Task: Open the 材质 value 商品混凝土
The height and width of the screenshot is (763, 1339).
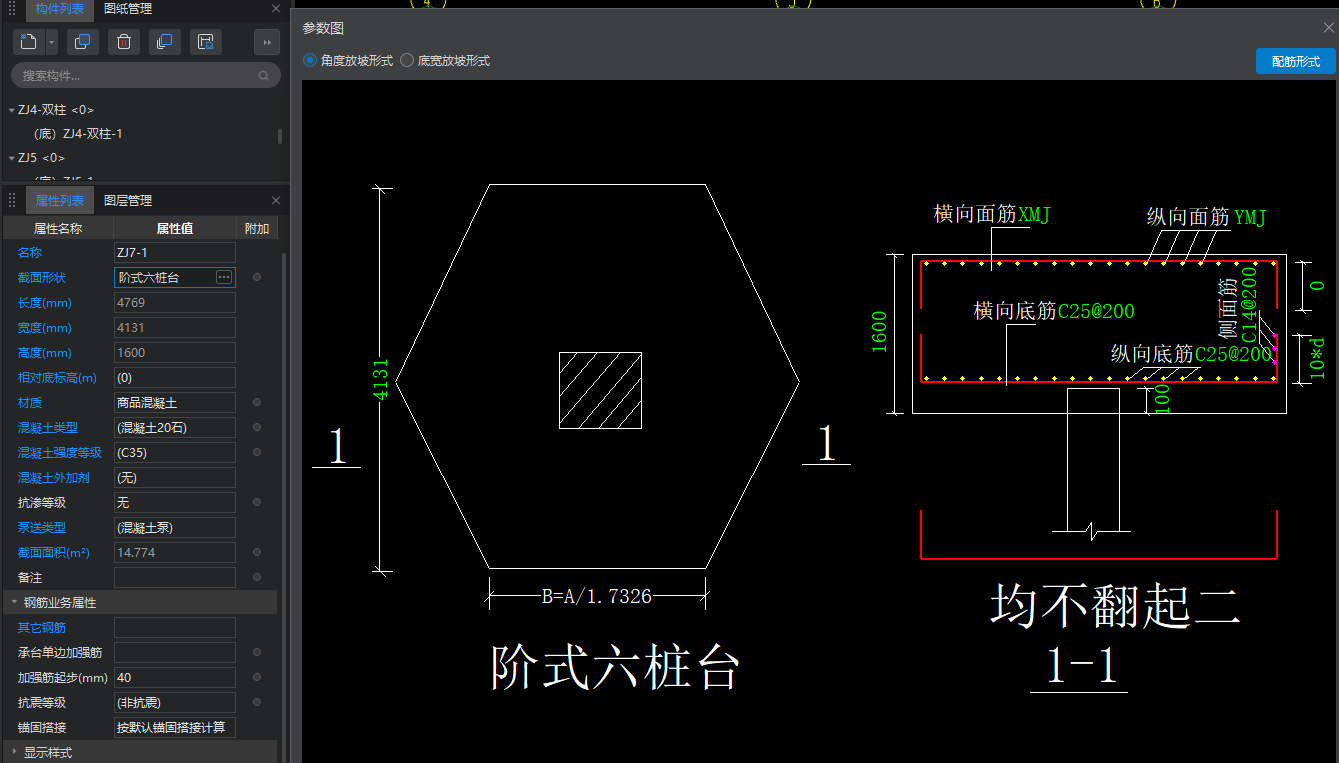Action: [x=175, y=402]
